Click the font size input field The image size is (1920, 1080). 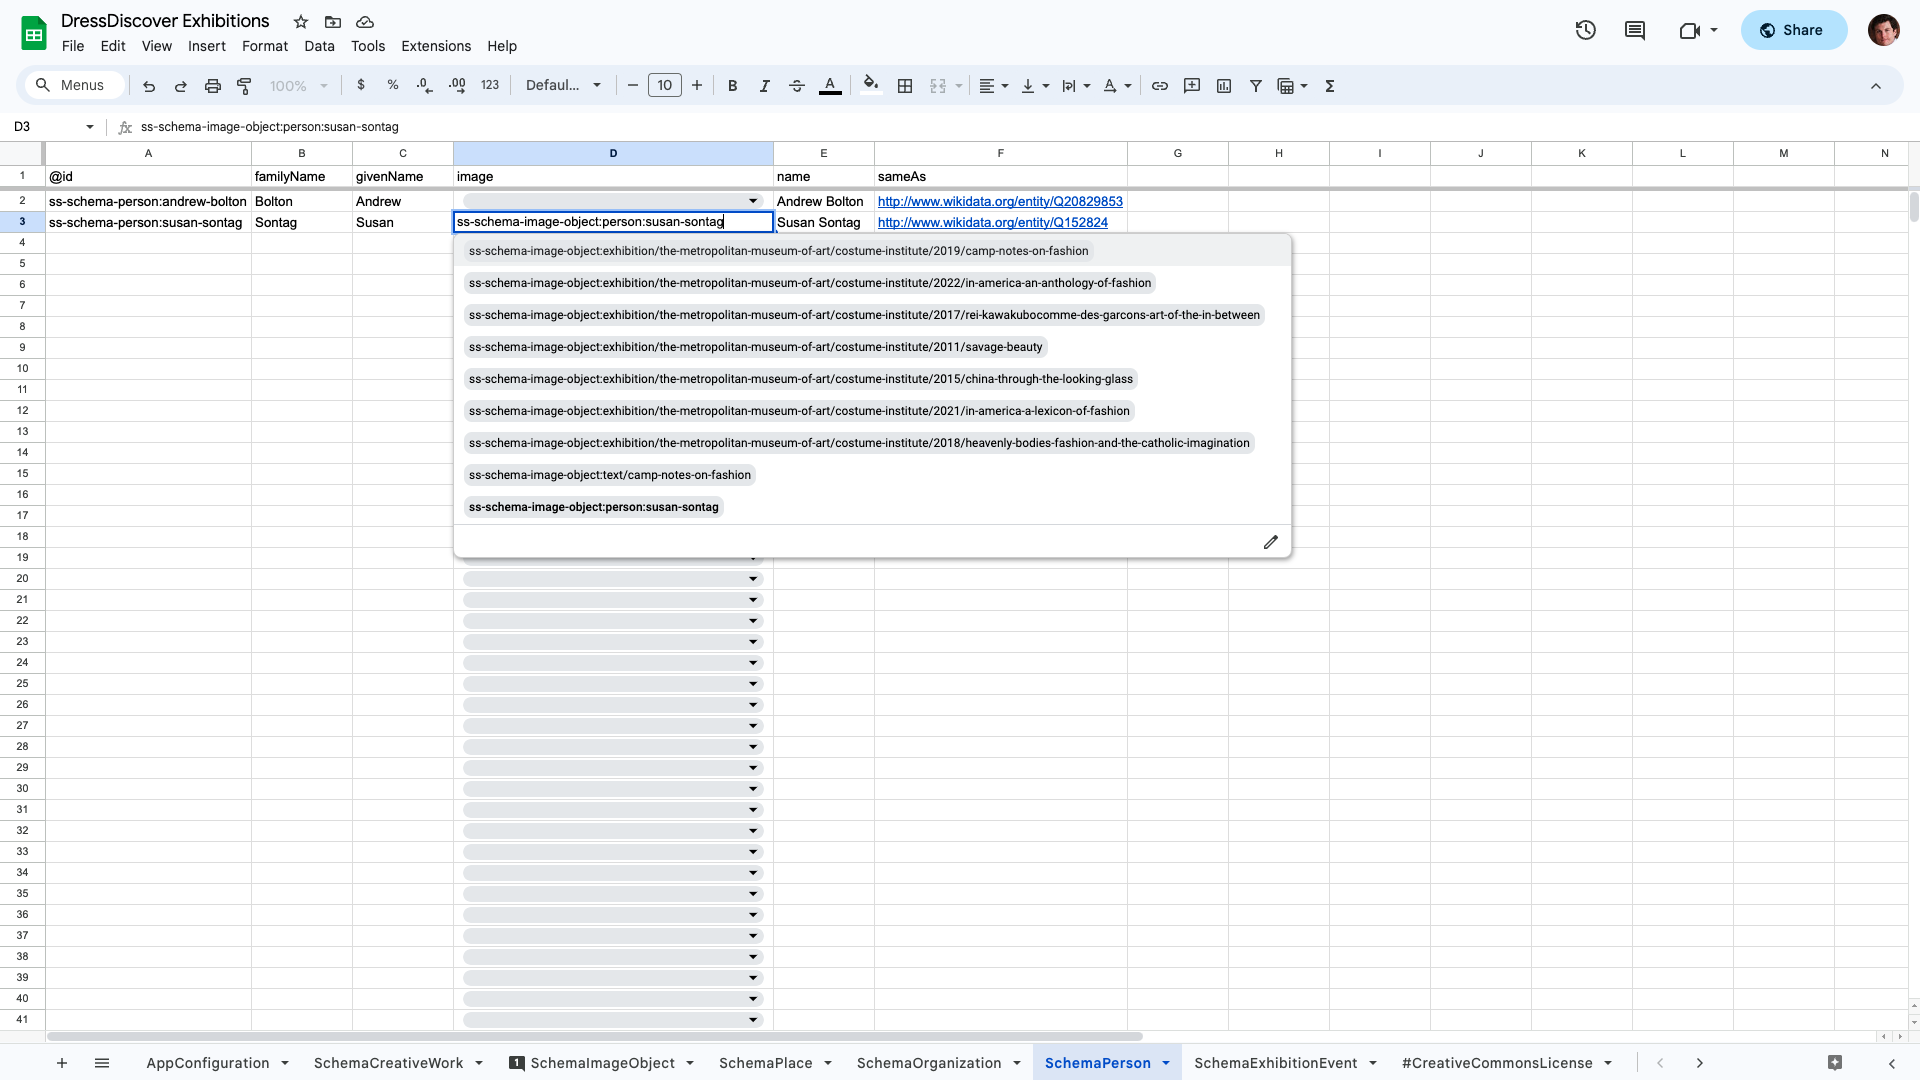click(665, 86)
